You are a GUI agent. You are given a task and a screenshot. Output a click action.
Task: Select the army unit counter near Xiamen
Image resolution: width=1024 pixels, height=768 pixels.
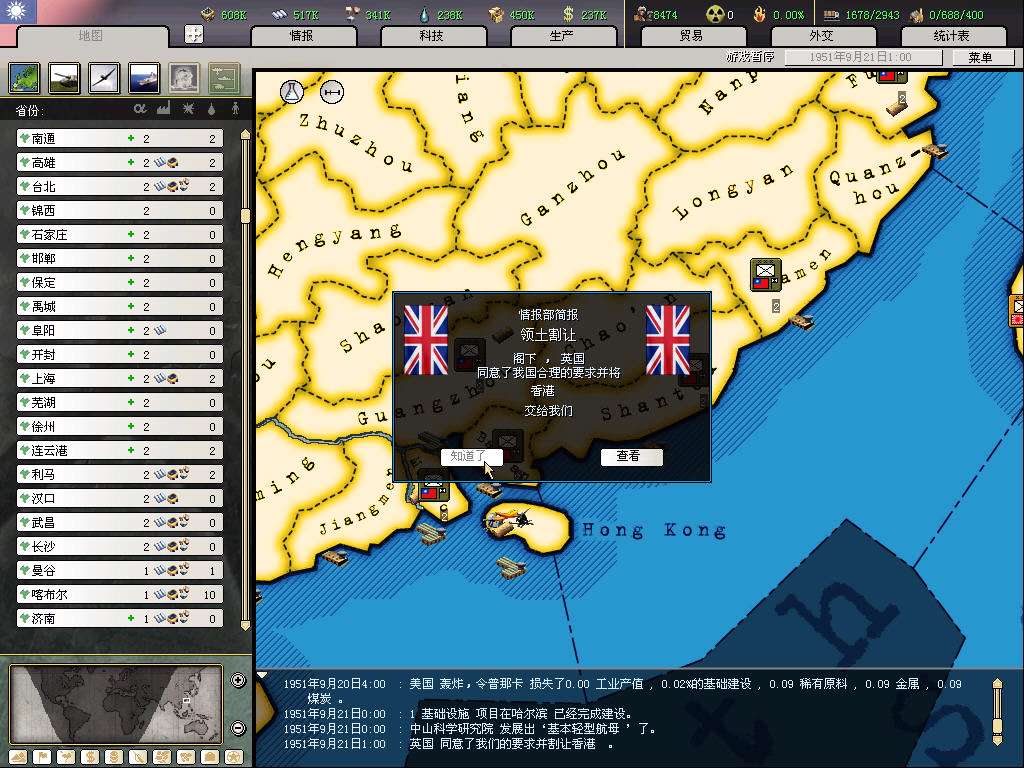tap(765, 274)
